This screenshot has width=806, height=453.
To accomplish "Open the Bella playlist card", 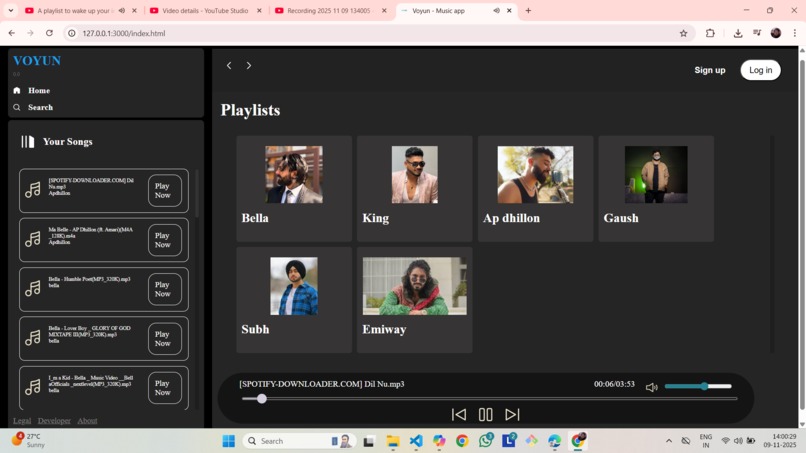I will click(x=294, y=189).
